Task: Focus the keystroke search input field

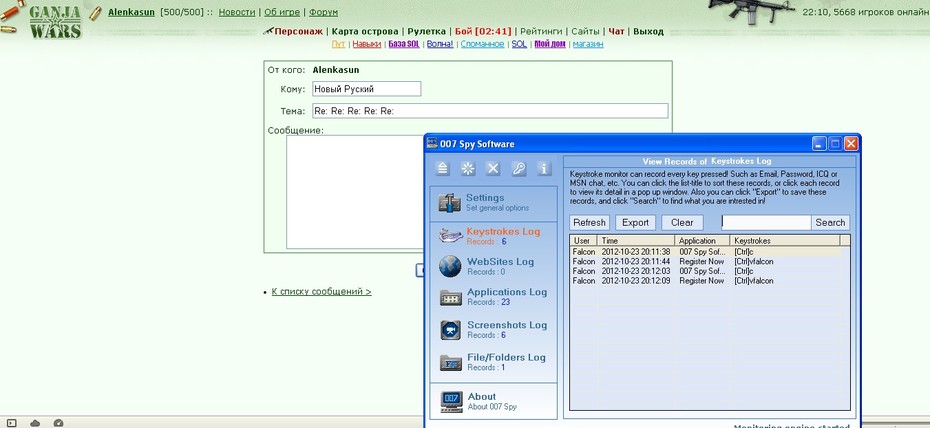Action: [766, 222]
